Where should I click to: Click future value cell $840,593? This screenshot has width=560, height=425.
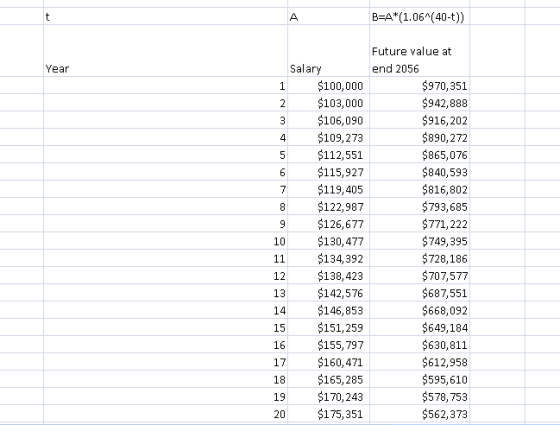pyautogui.click(x=419, y=172)
